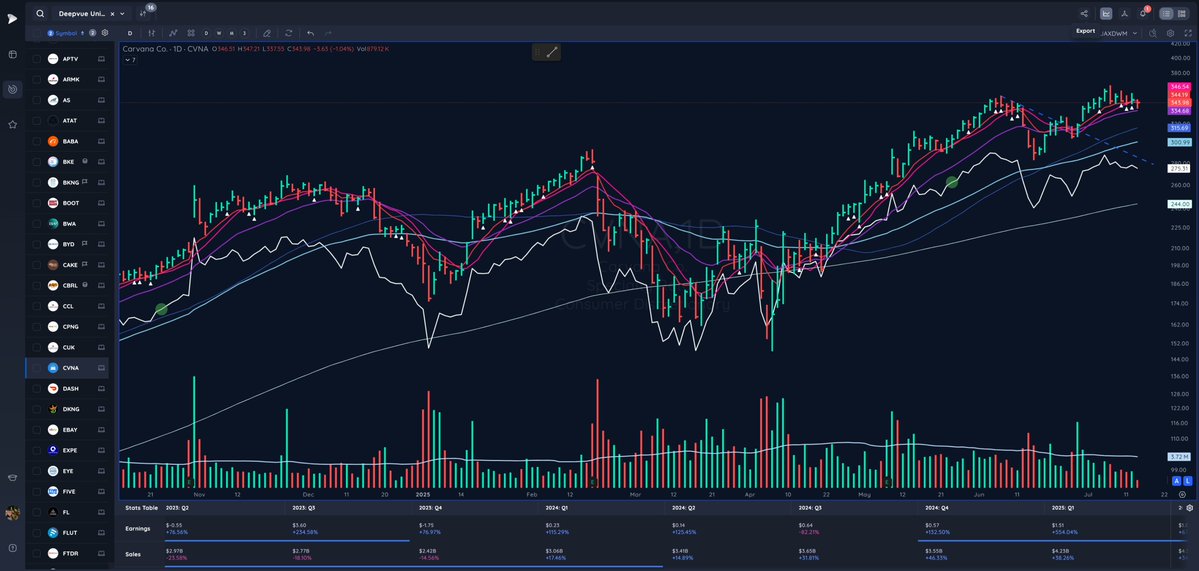Viewport: 1199px width, 571px height.
Task: Toggle log scale L button
Action: 1188,481
